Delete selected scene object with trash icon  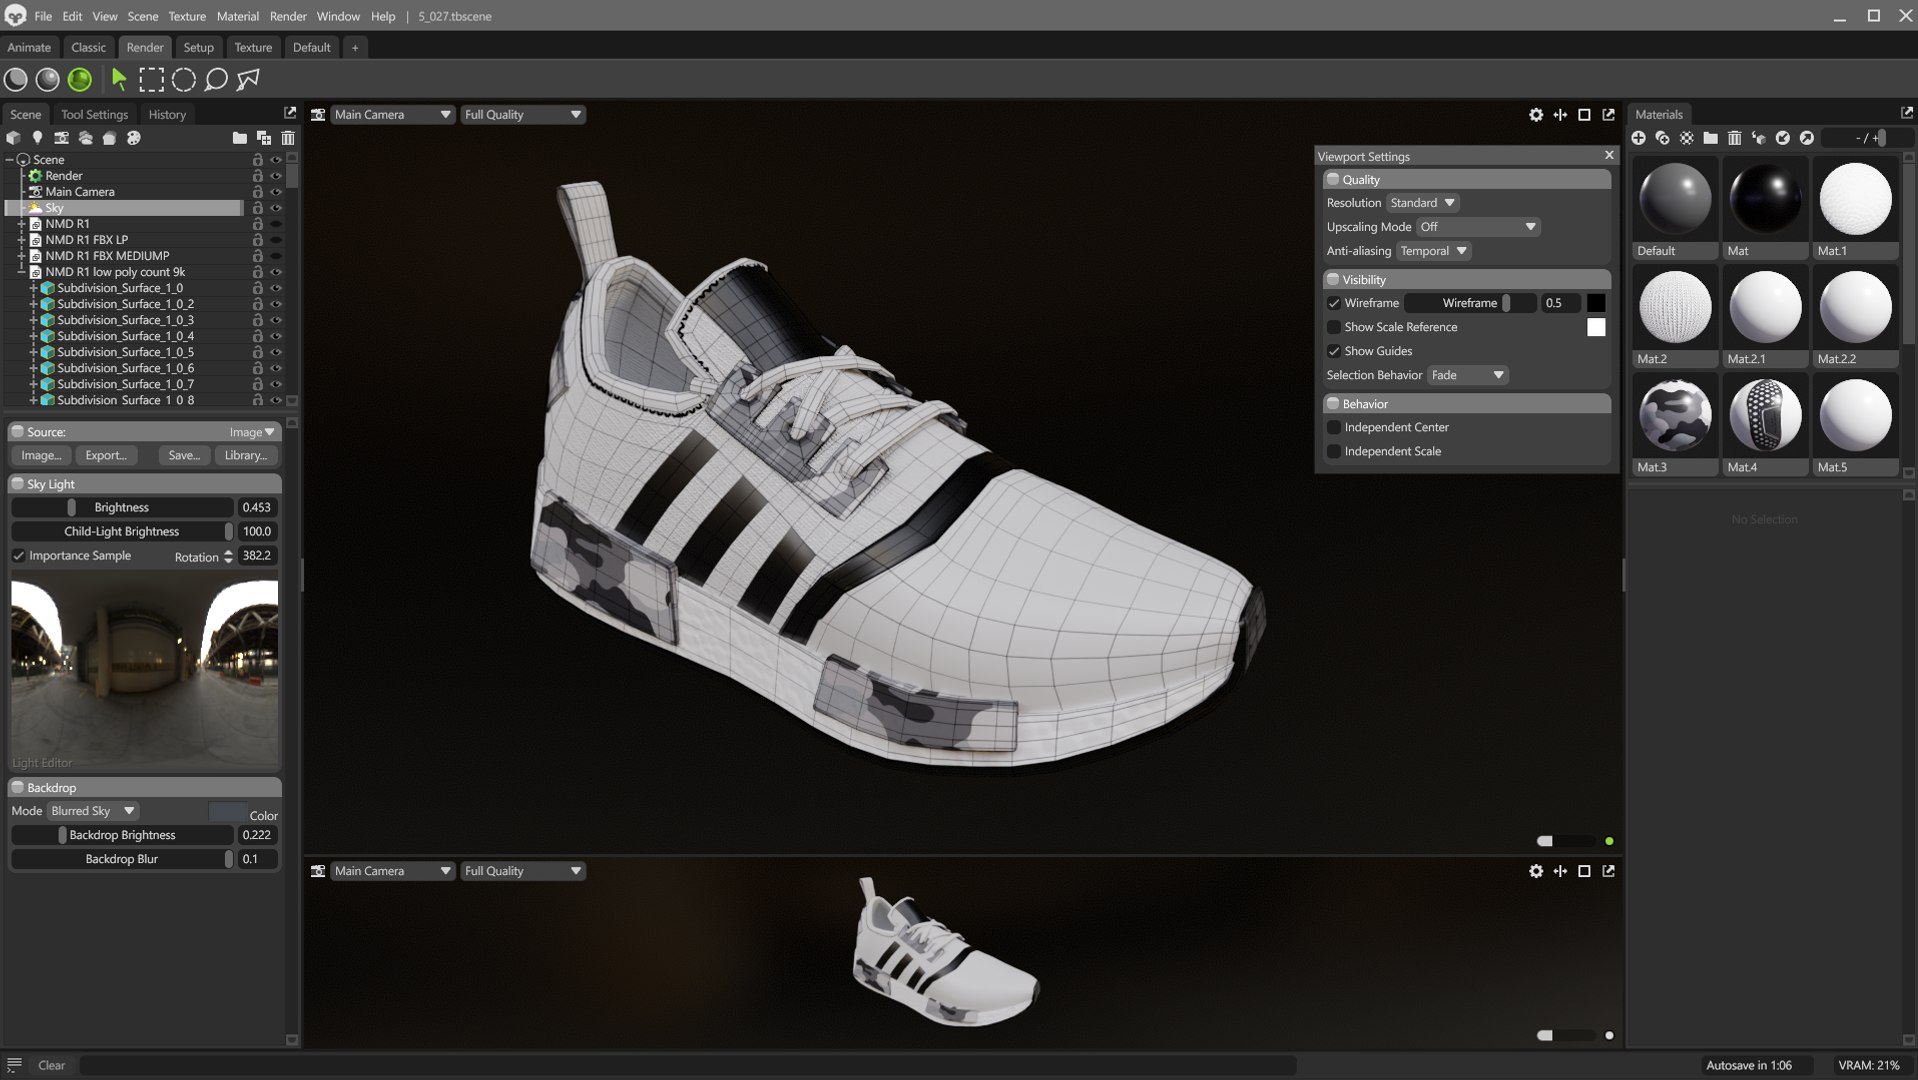click(x=288, y=138)
